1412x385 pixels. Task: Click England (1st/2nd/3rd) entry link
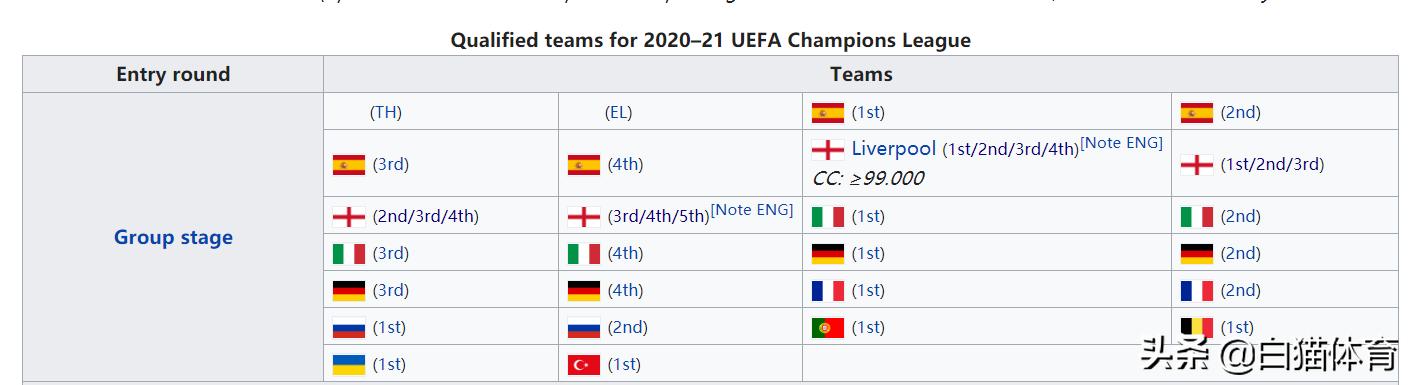point(1272,164)
